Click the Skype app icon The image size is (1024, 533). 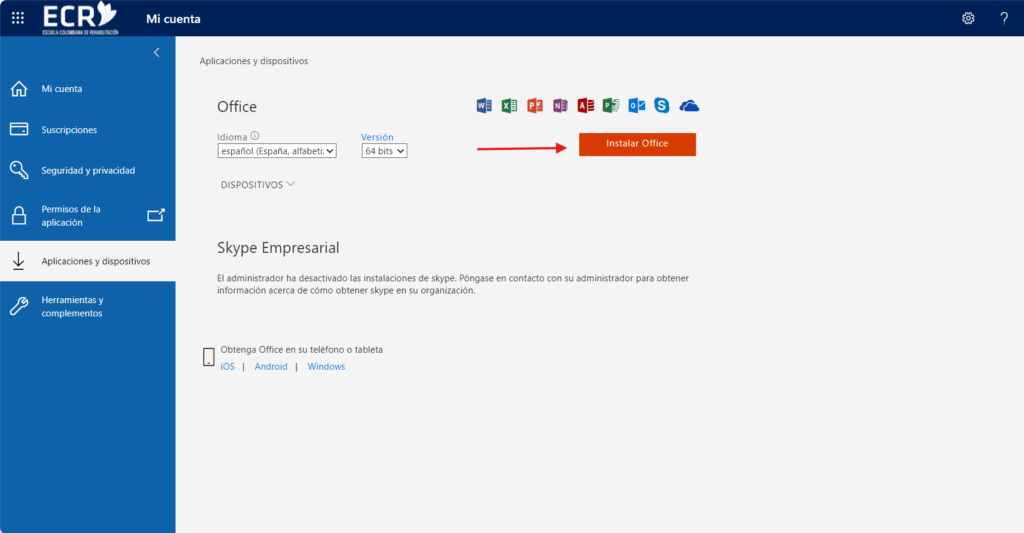click(x=662, y=106)
